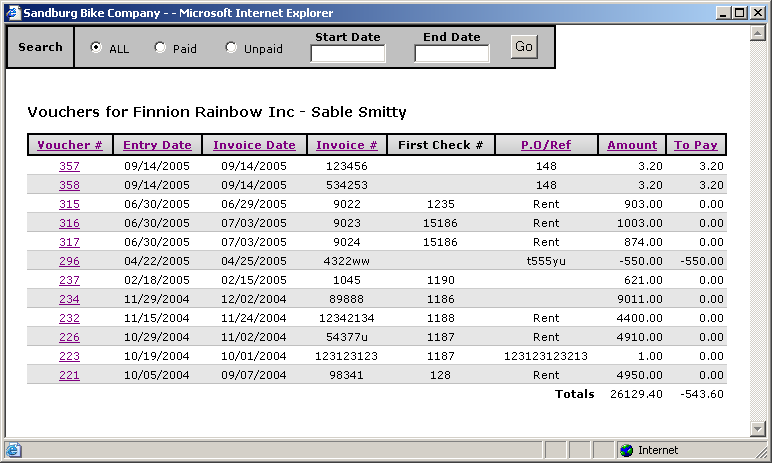Select the Paid radio button

pos(160,48)
